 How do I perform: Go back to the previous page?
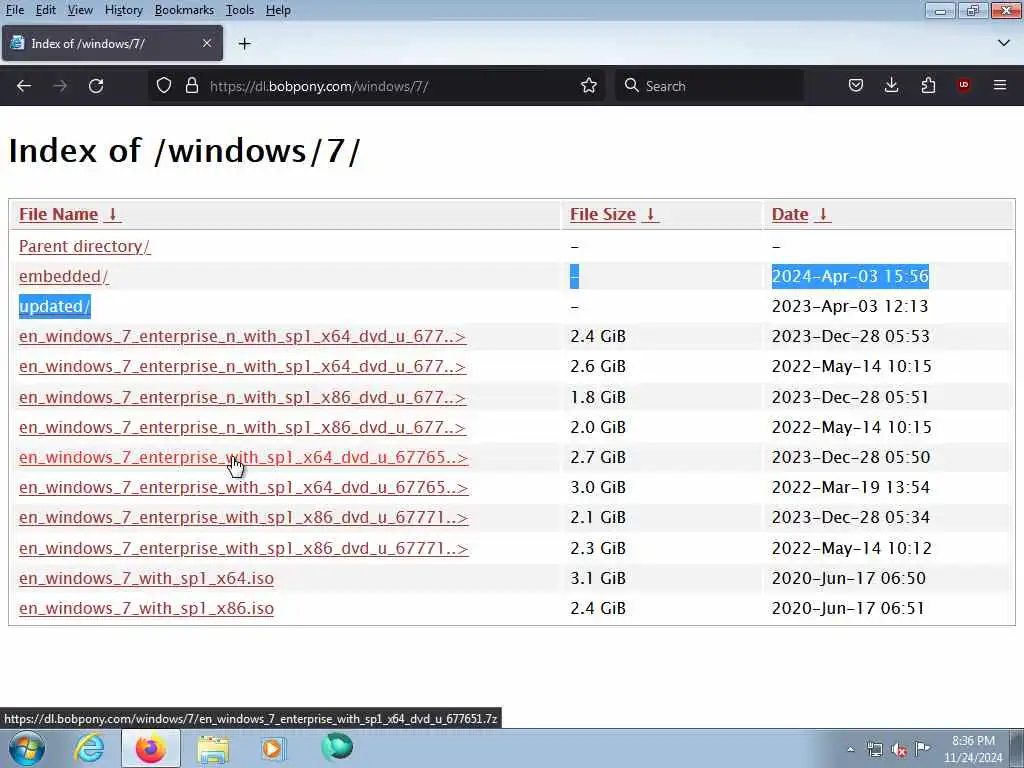coord(24,86)
